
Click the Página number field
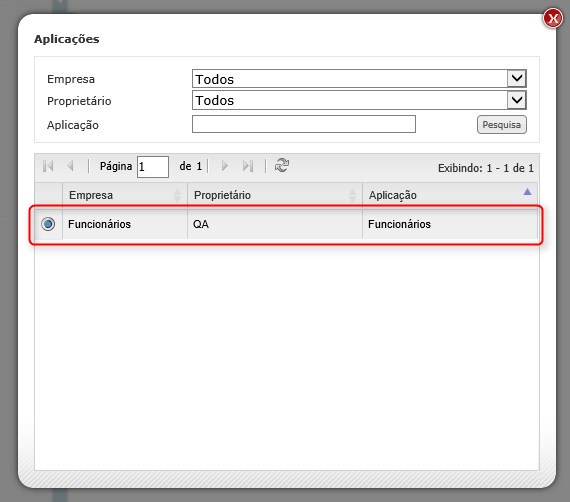pyautogui.click(x=153, y=167)
